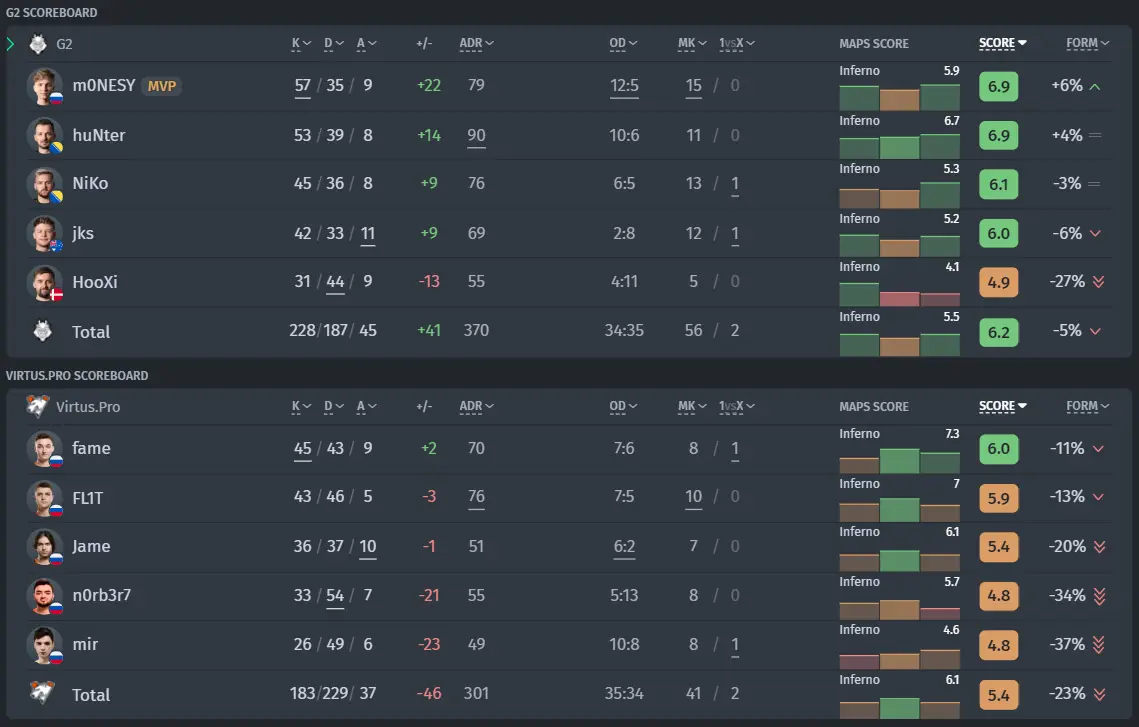Sort Virtus.Pro table by ADR
1139x727 pixels.
tap(476, 407)
